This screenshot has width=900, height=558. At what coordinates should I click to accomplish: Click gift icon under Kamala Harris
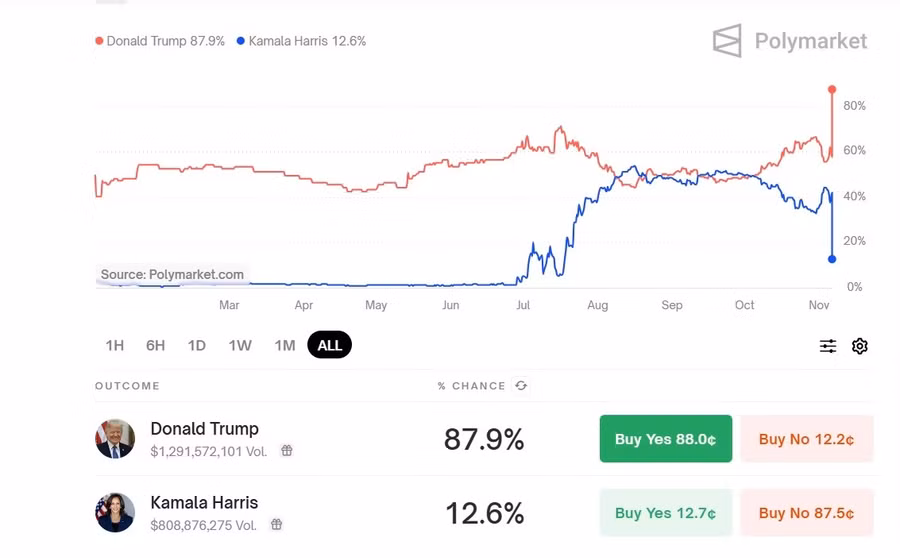(x=277, y=525)
